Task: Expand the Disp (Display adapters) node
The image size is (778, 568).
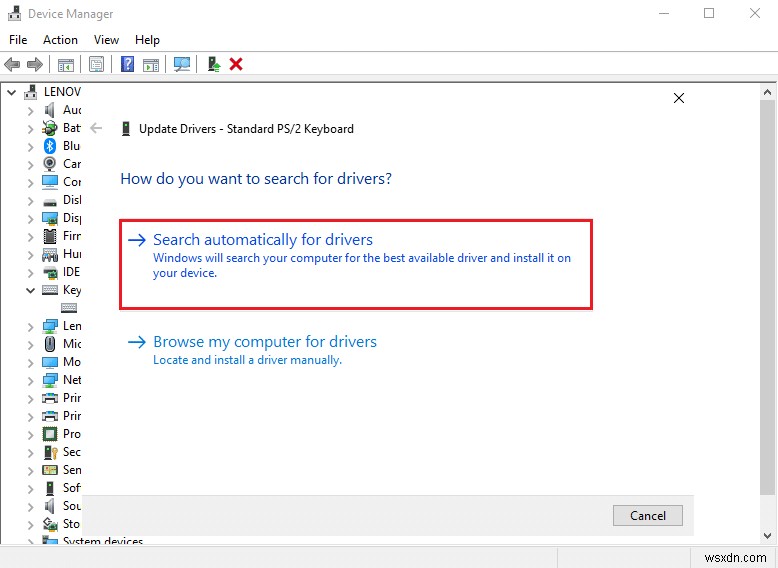Action: coord(30,218)
